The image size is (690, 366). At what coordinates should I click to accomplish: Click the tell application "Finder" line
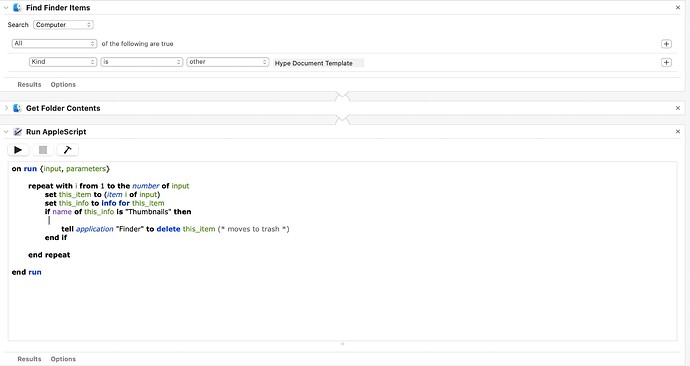click(x=175, y=229)
